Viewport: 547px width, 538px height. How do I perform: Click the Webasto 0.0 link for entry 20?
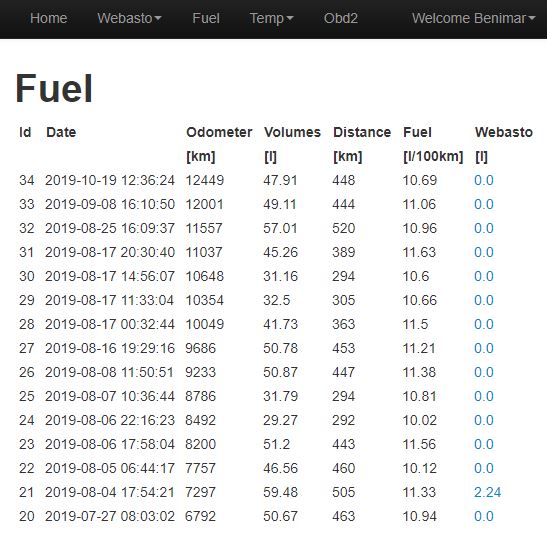(484, 516)
